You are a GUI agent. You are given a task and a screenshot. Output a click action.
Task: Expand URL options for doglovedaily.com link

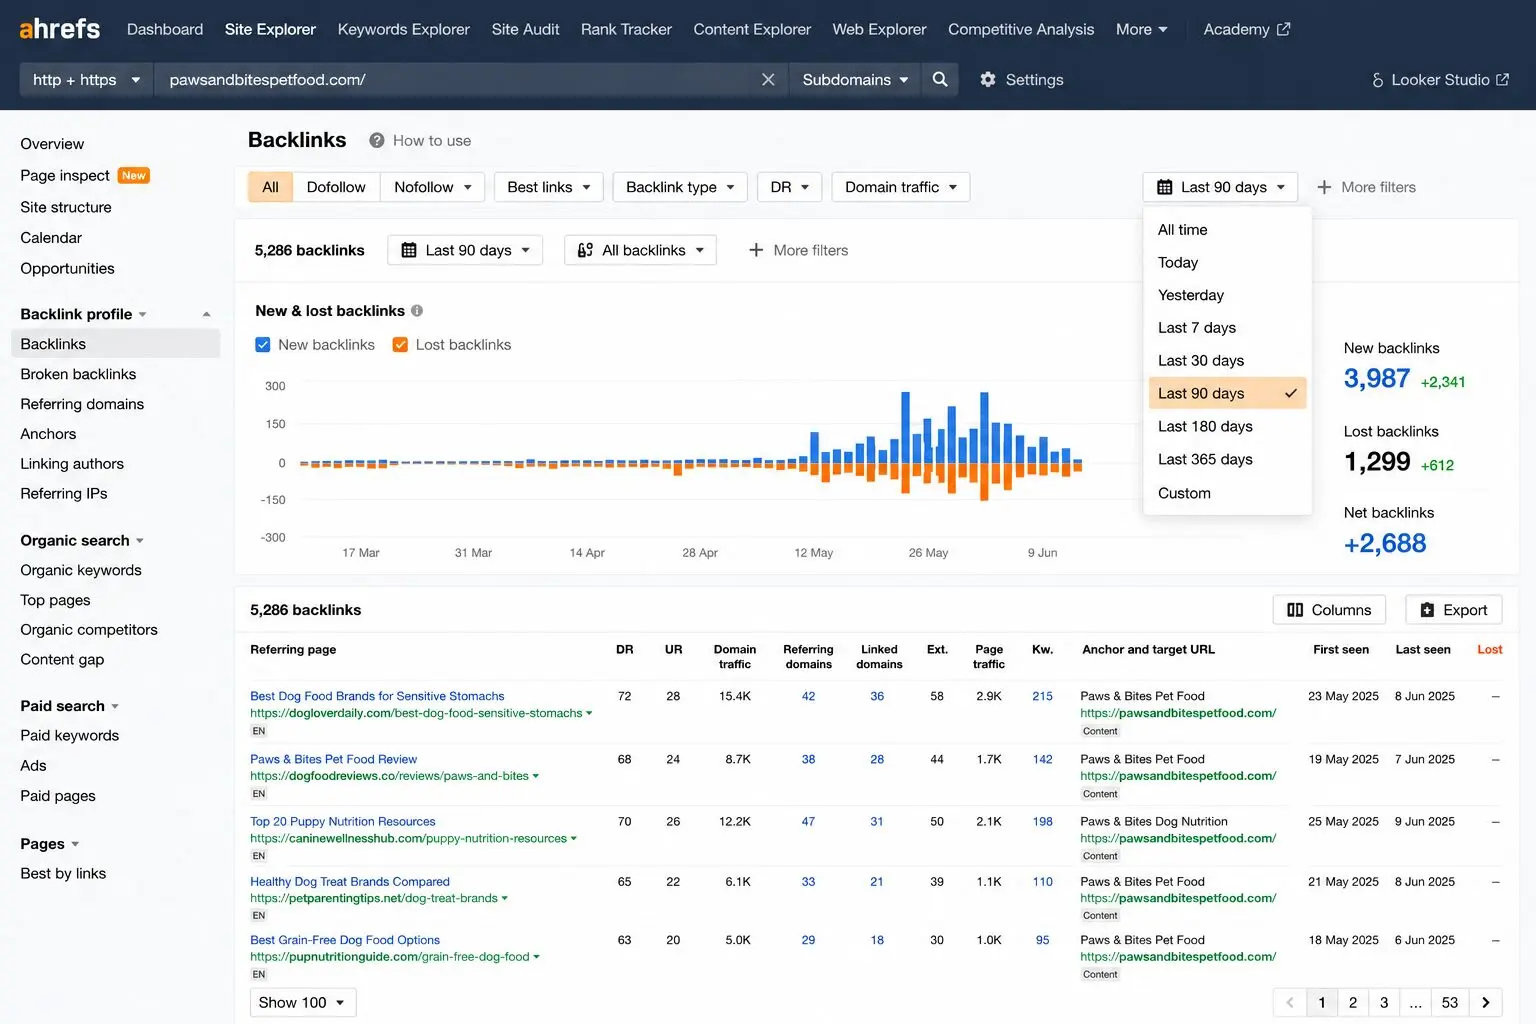pos(589,714)
